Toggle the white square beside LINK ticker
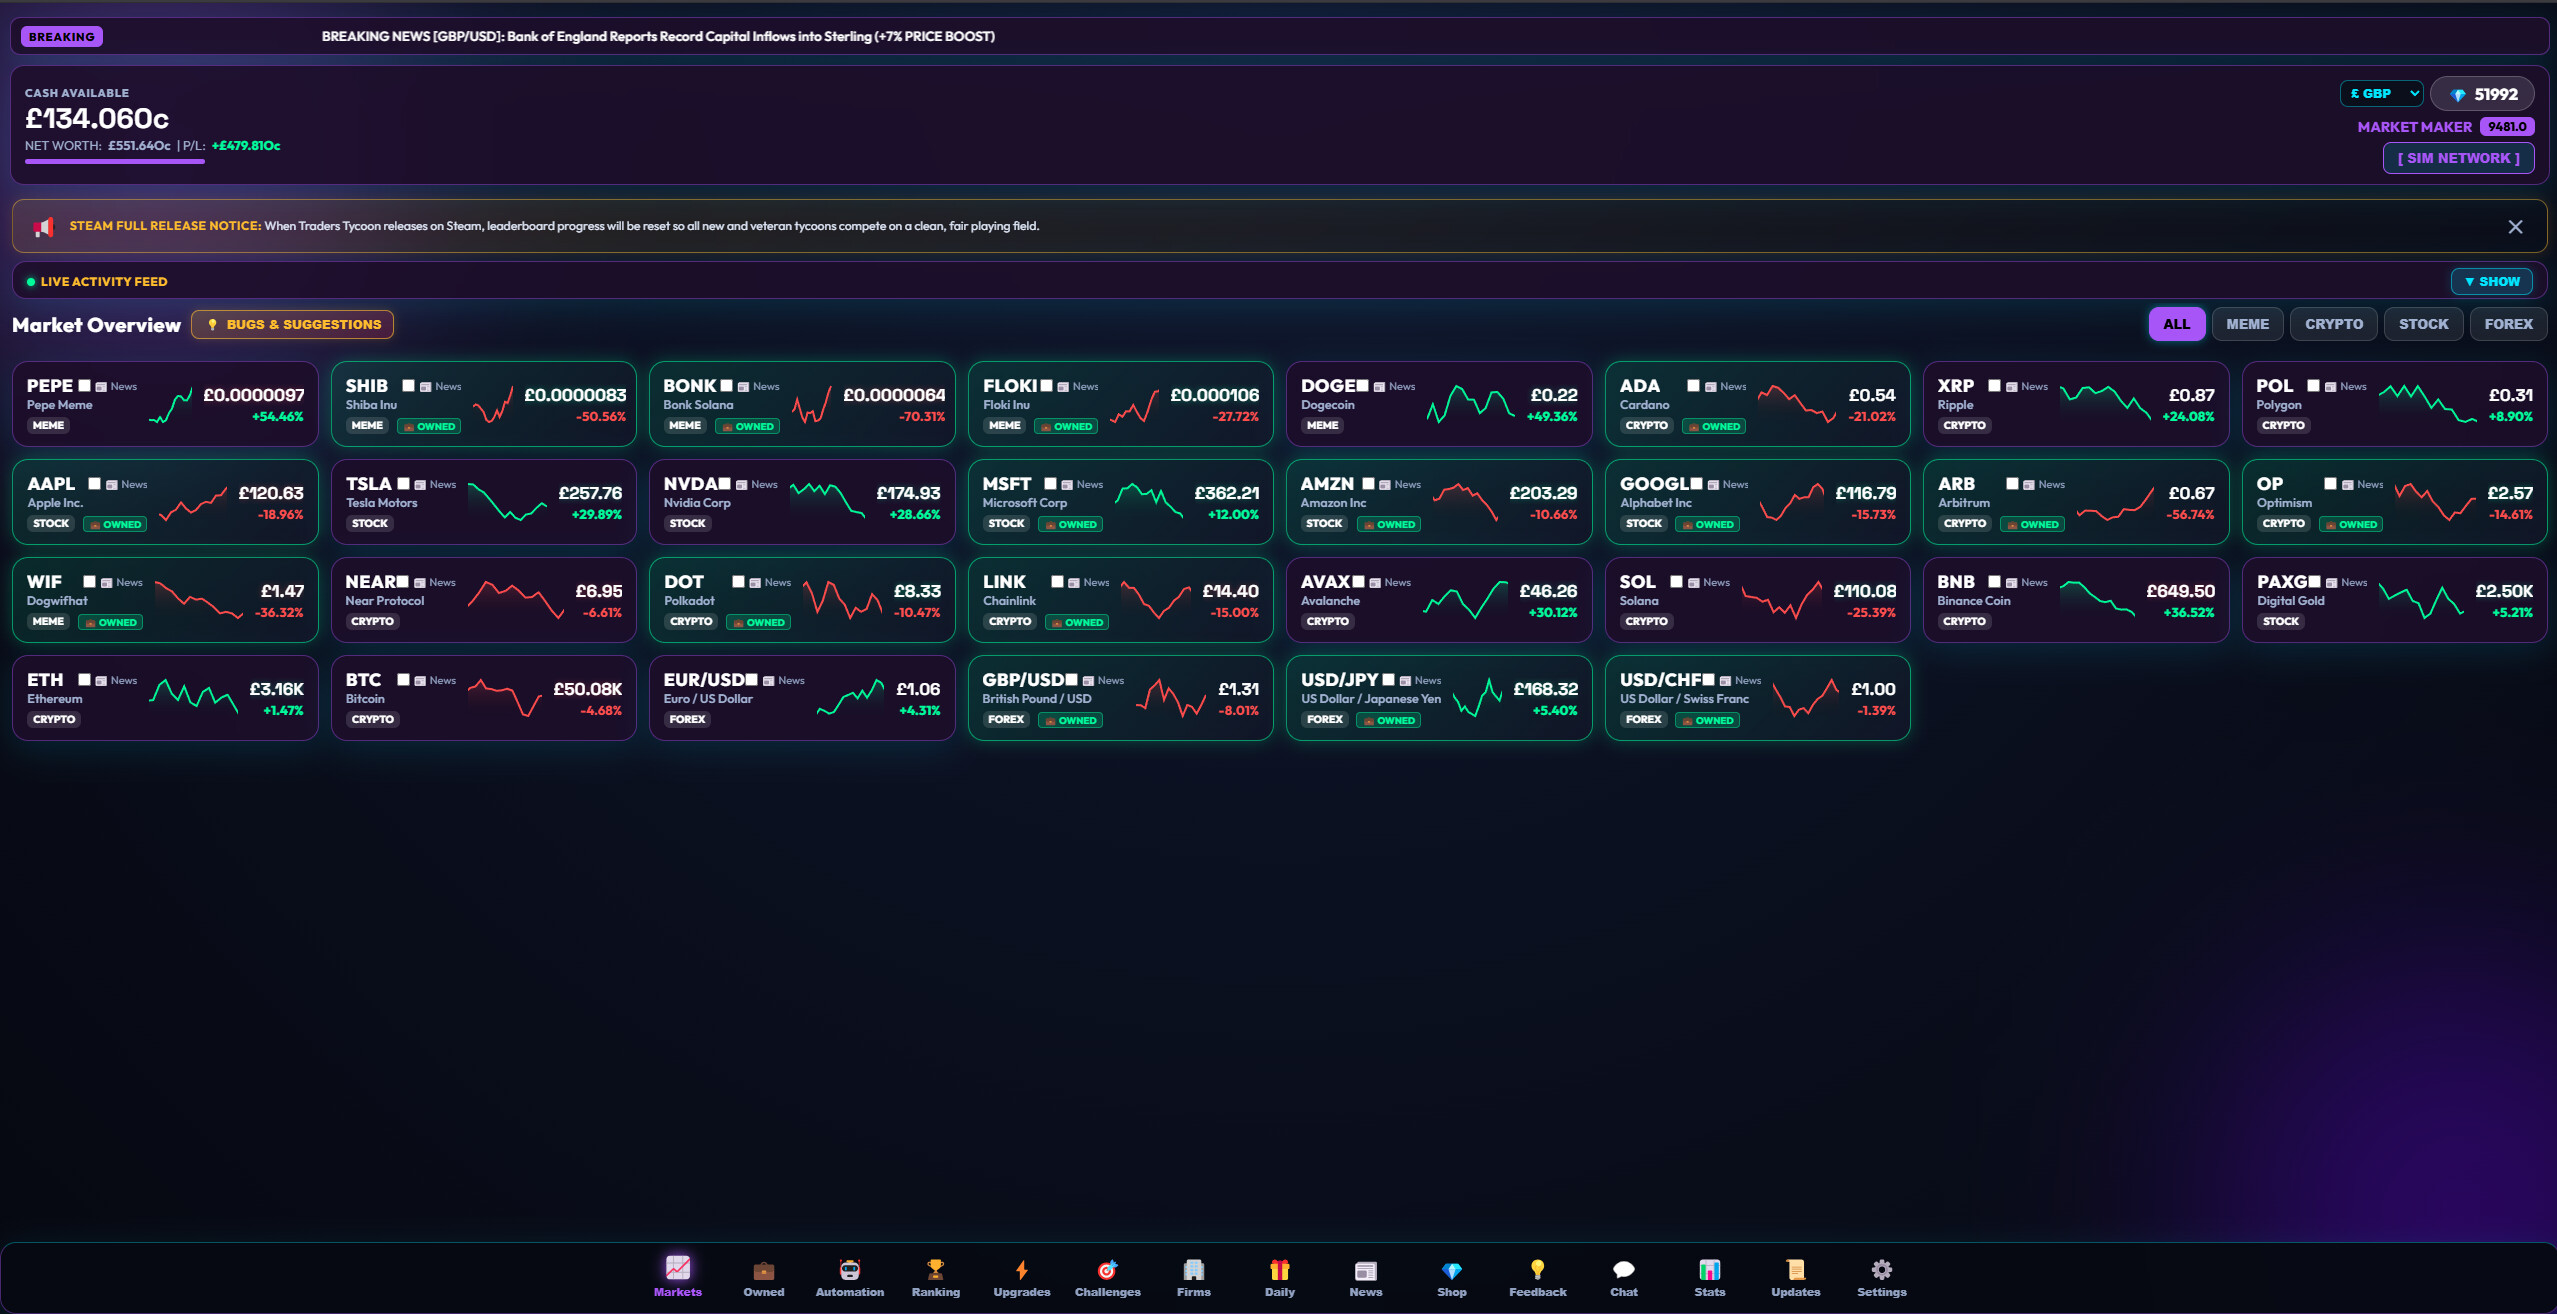This screenshot has height=1314, width=2557. (x=1057, y=581)
